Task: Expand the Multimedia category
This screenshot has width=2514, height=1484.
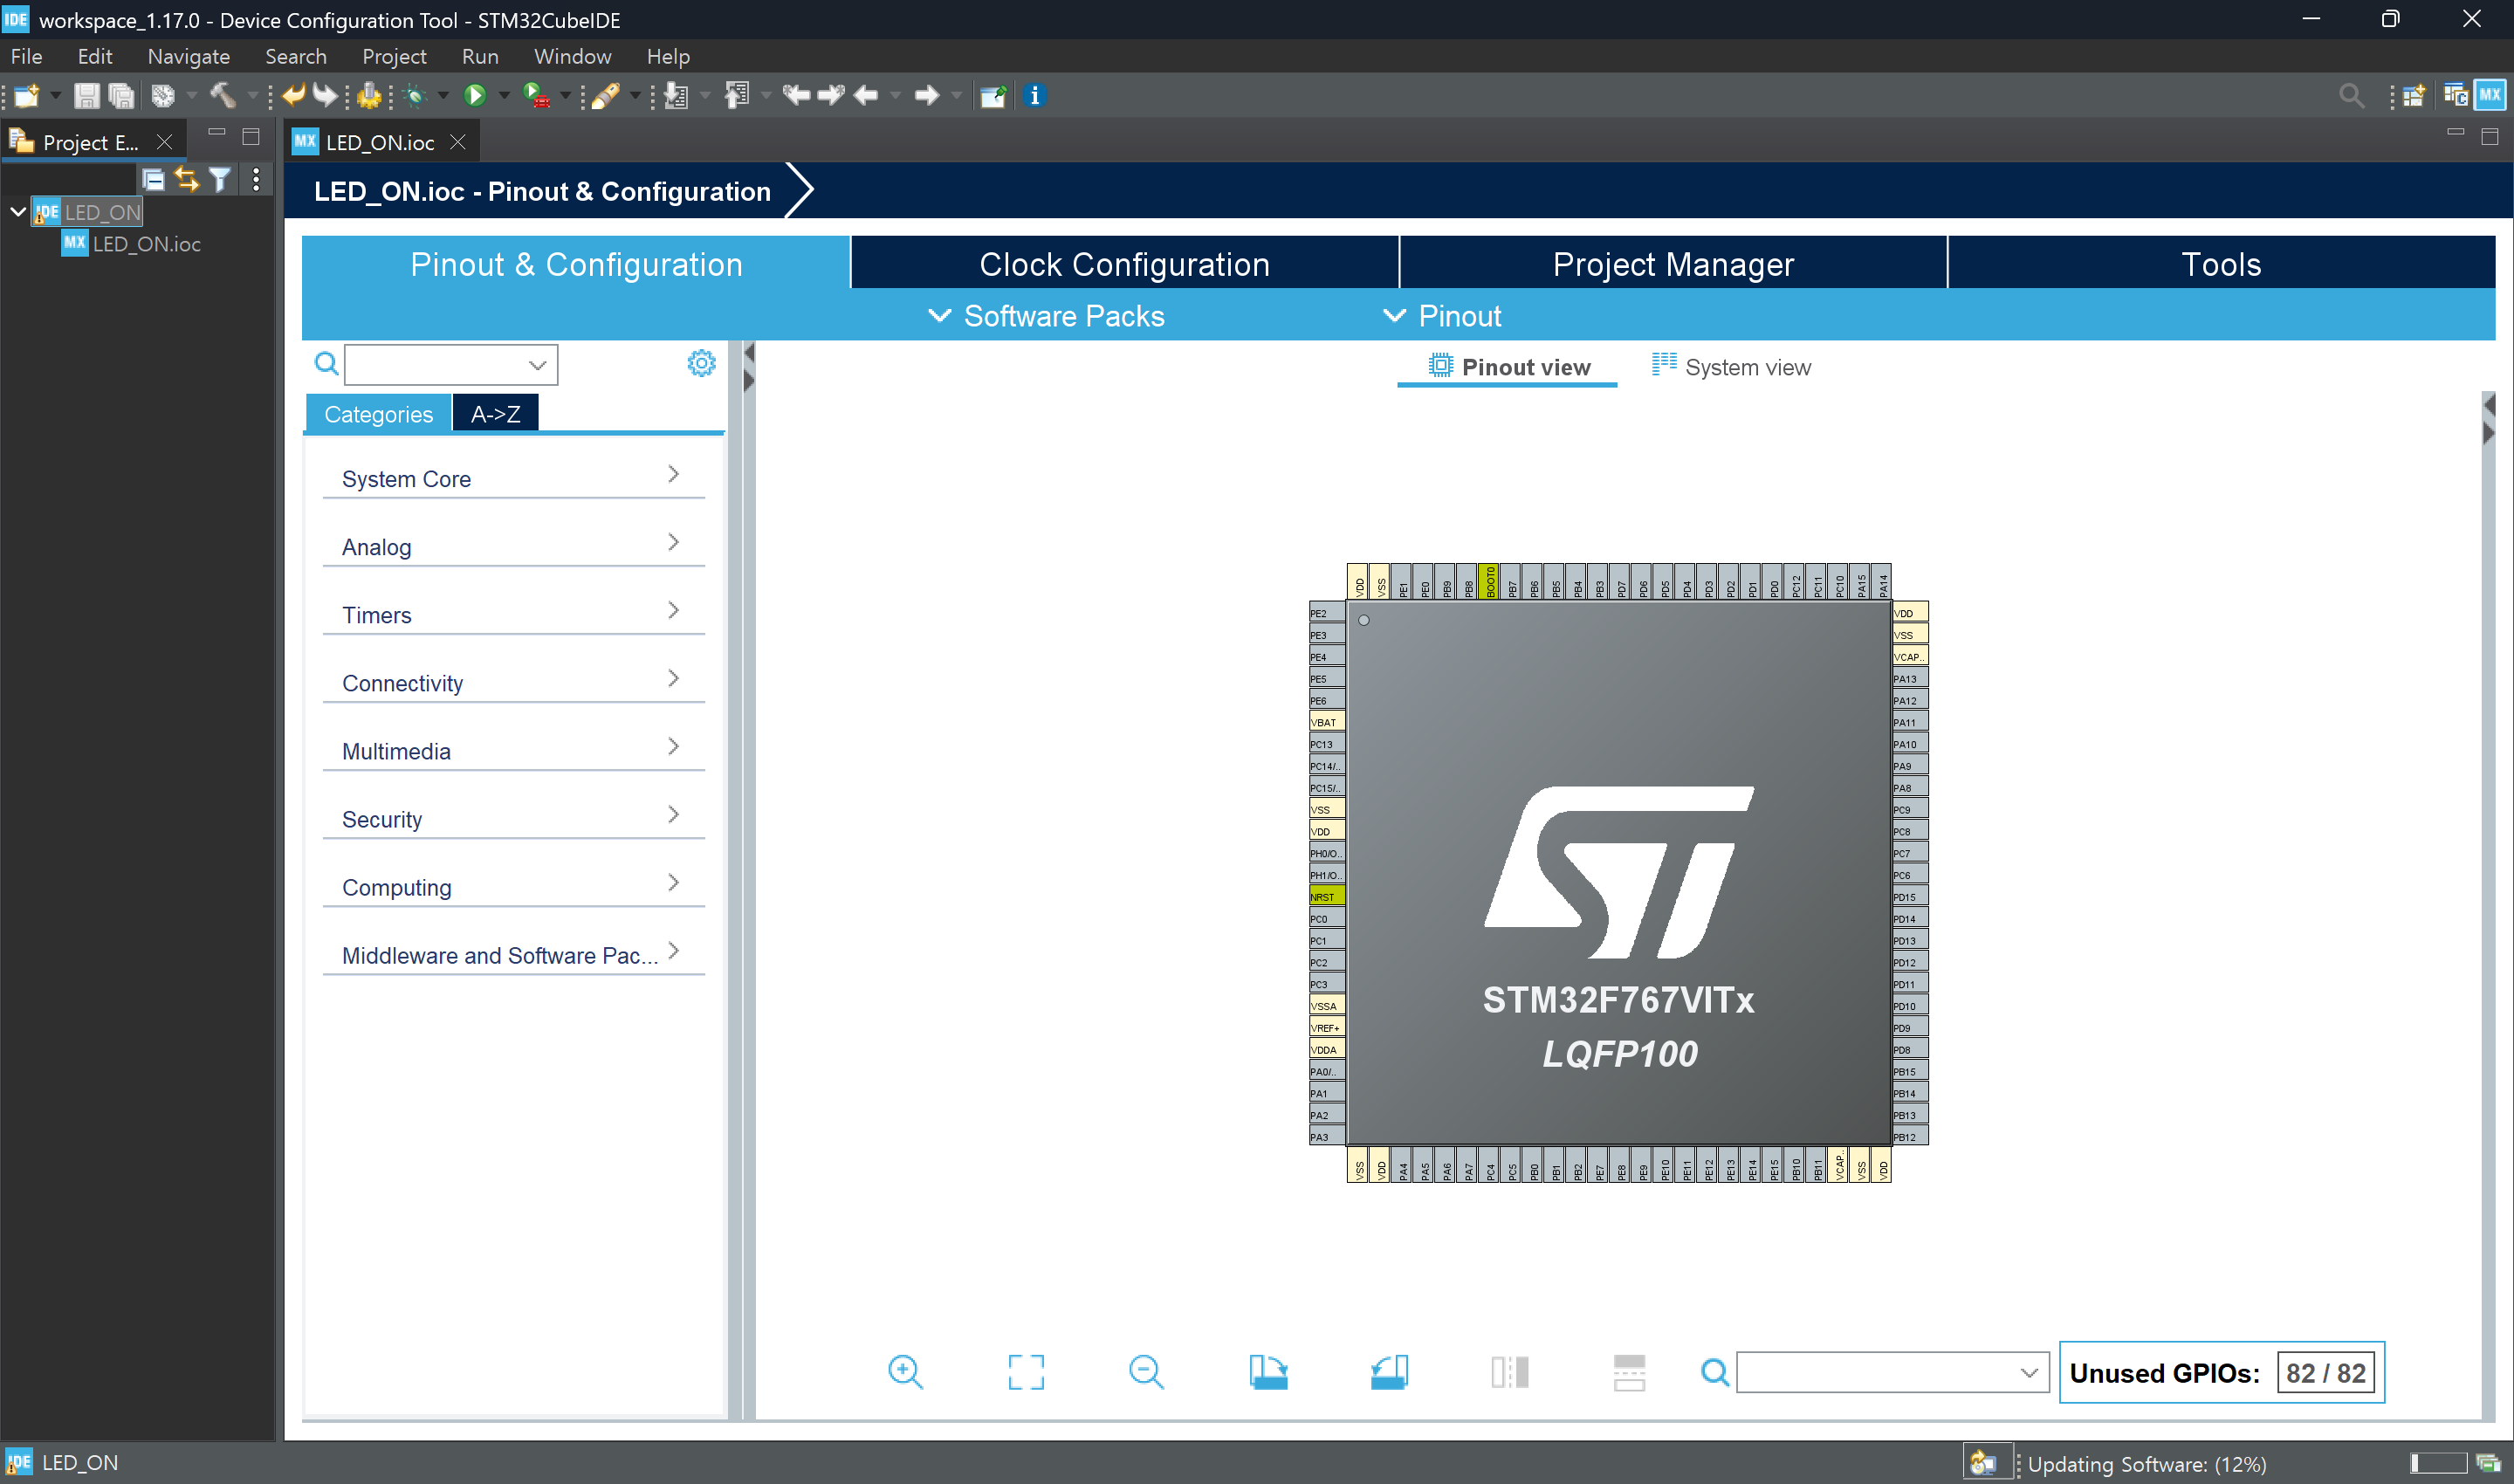Action: coord(513,750)
